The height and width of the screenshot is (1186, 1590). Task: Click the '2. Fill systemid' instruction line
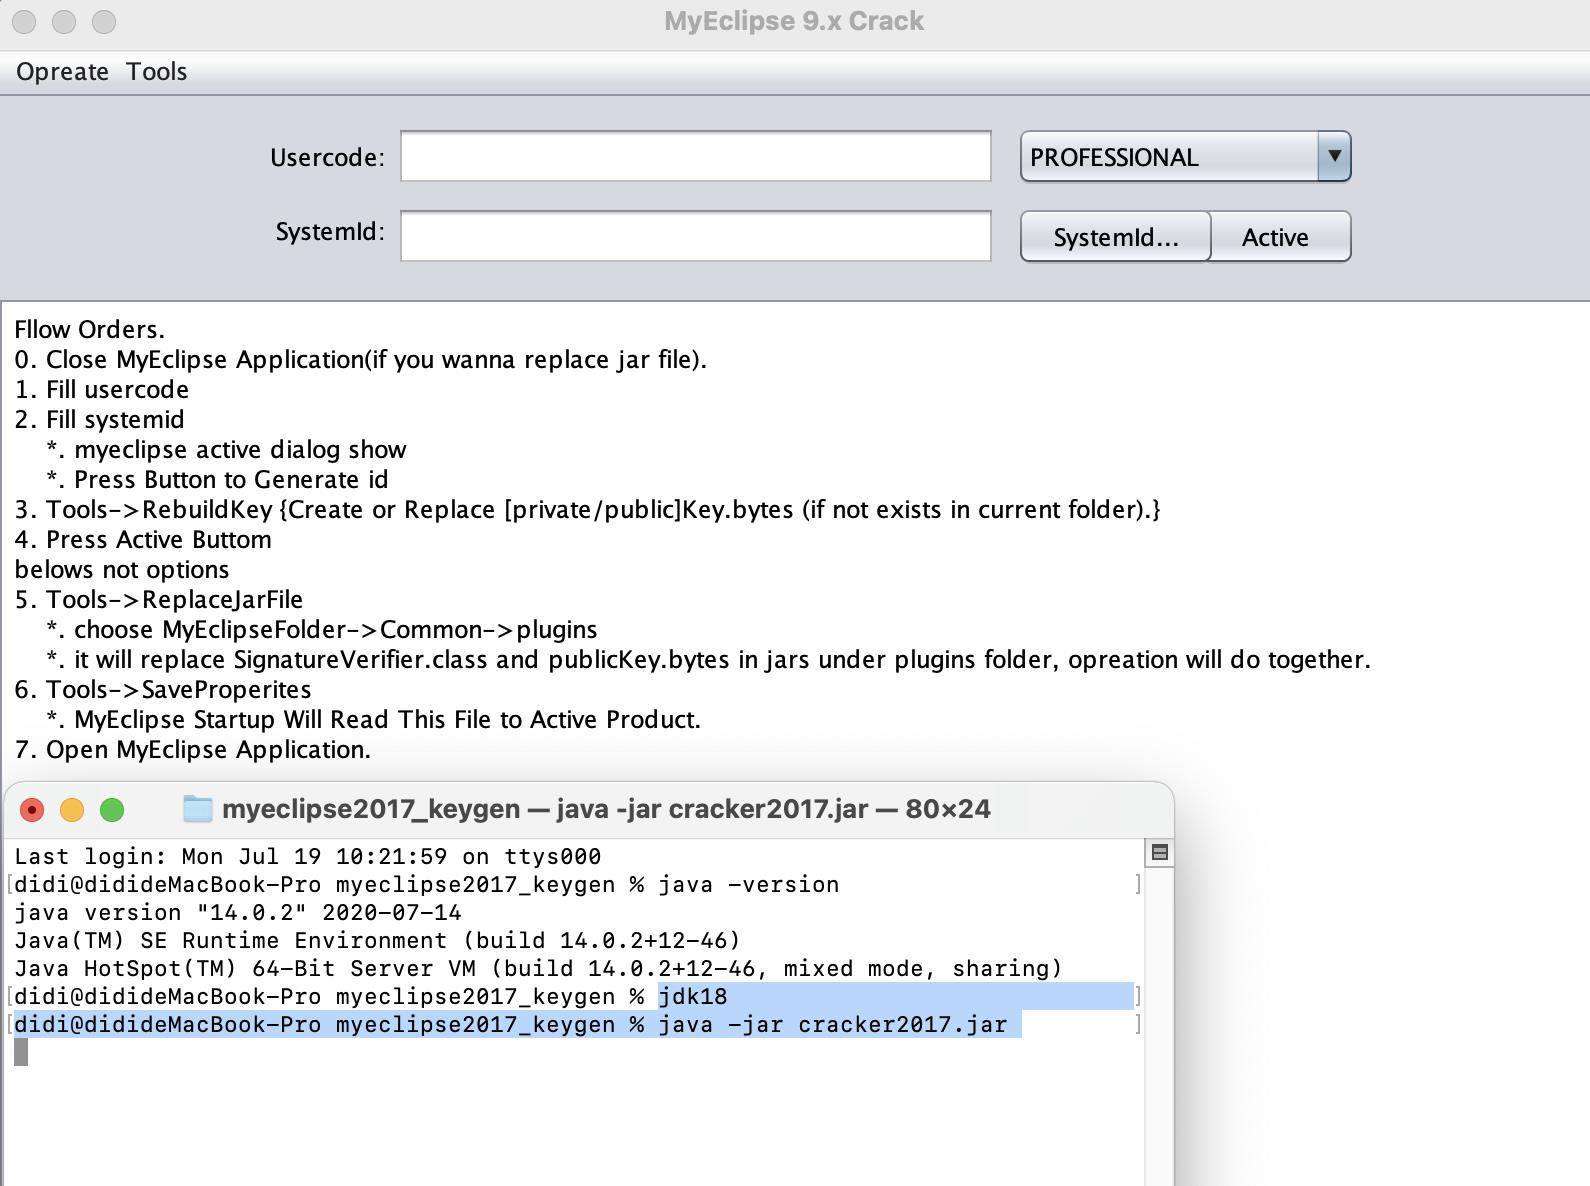tap(100, 419)
